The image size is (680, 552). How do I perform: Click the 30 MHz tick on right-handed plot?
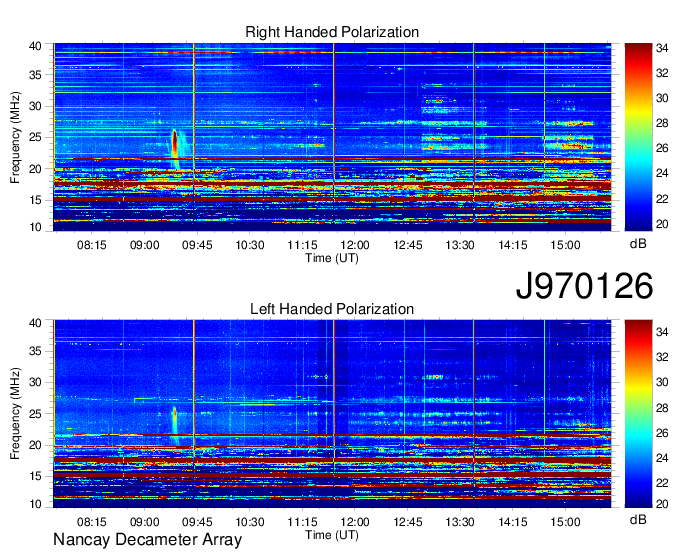(35, 106)
